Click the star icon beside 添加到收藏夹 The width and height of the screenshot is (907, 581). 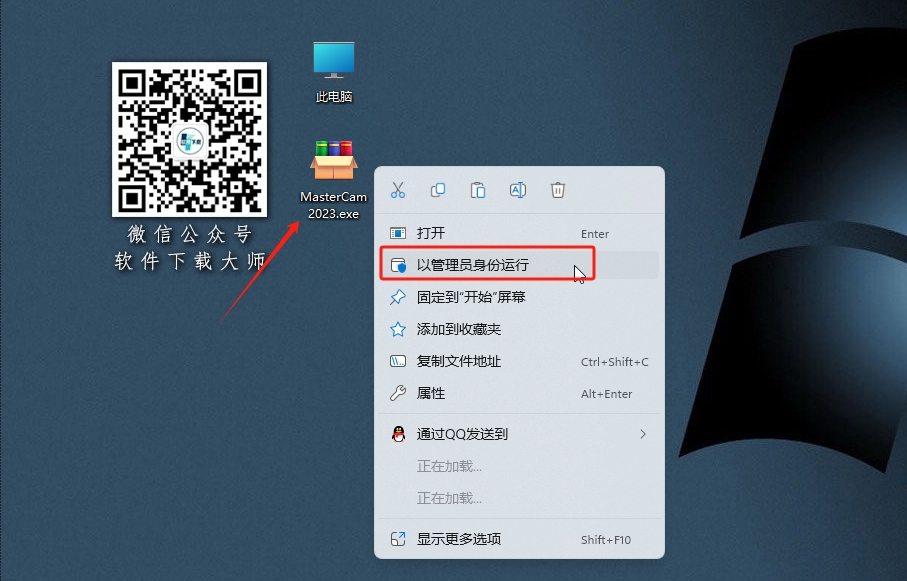point(398,329)
